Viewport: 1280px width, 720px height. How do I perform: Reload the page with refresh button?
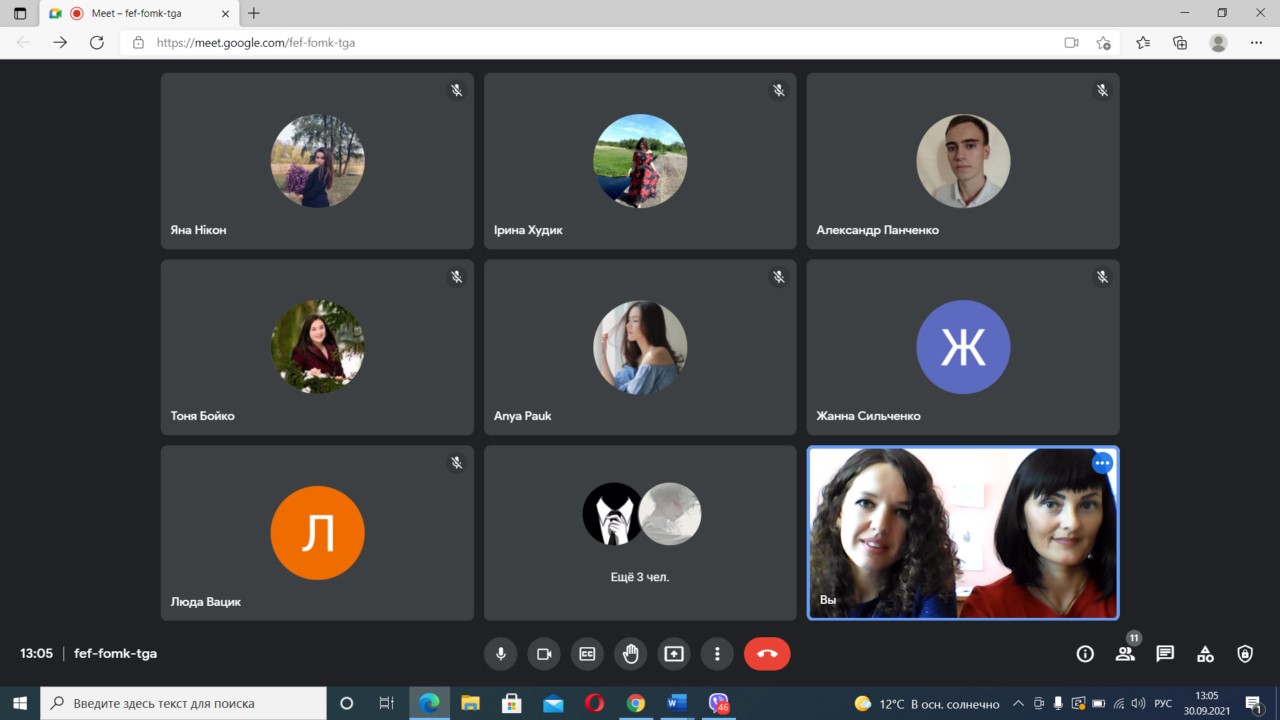(97, 43)
